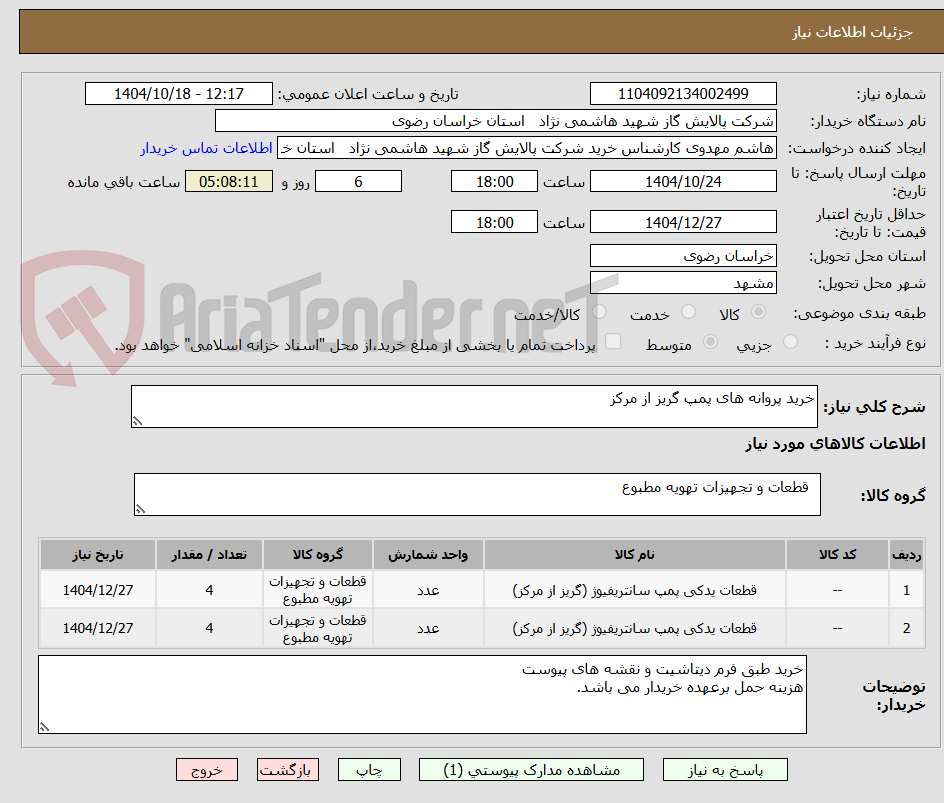Select the متوسط purchase type radio
The image size is (944, 803).
(x=710, y=342)
